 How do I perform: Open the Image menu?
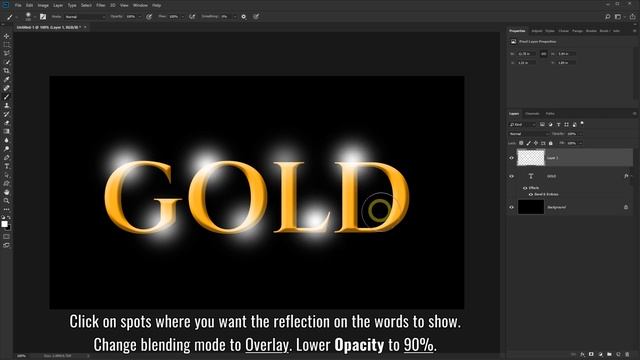click(43, 5)
